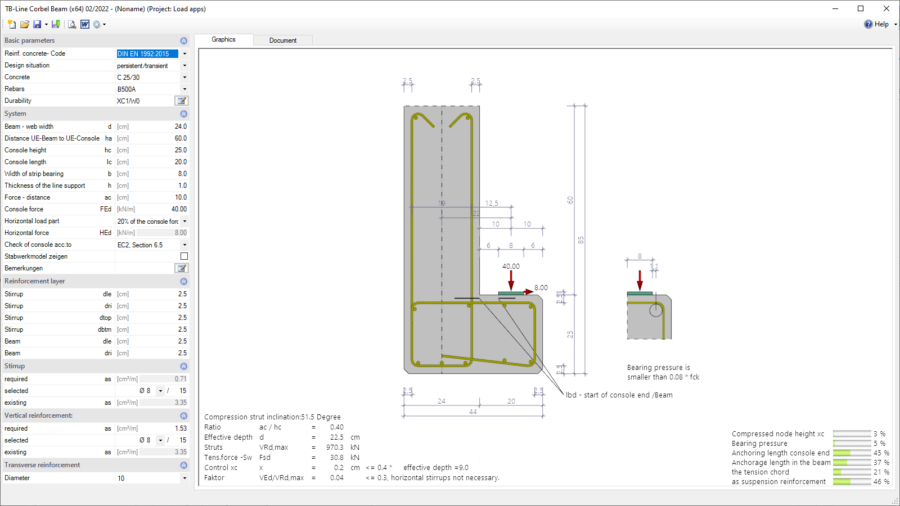Open the Transverse reinforcement Diameter dropdown
Viewport: 900px width, 506px height.
click(x=184, y=478)
